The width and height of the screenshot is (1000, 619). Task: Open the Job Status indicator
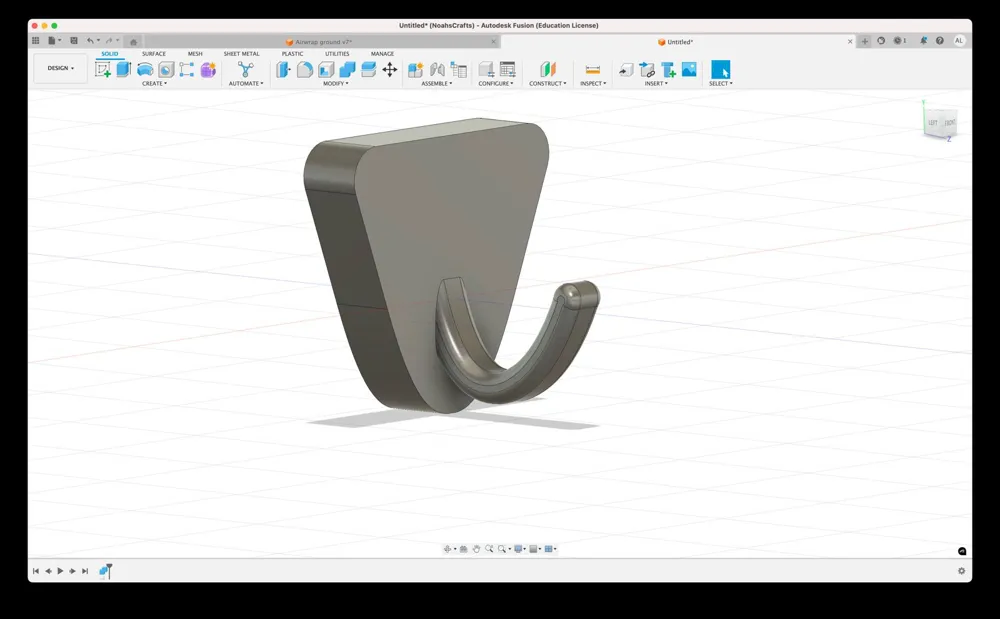point(899,41)
